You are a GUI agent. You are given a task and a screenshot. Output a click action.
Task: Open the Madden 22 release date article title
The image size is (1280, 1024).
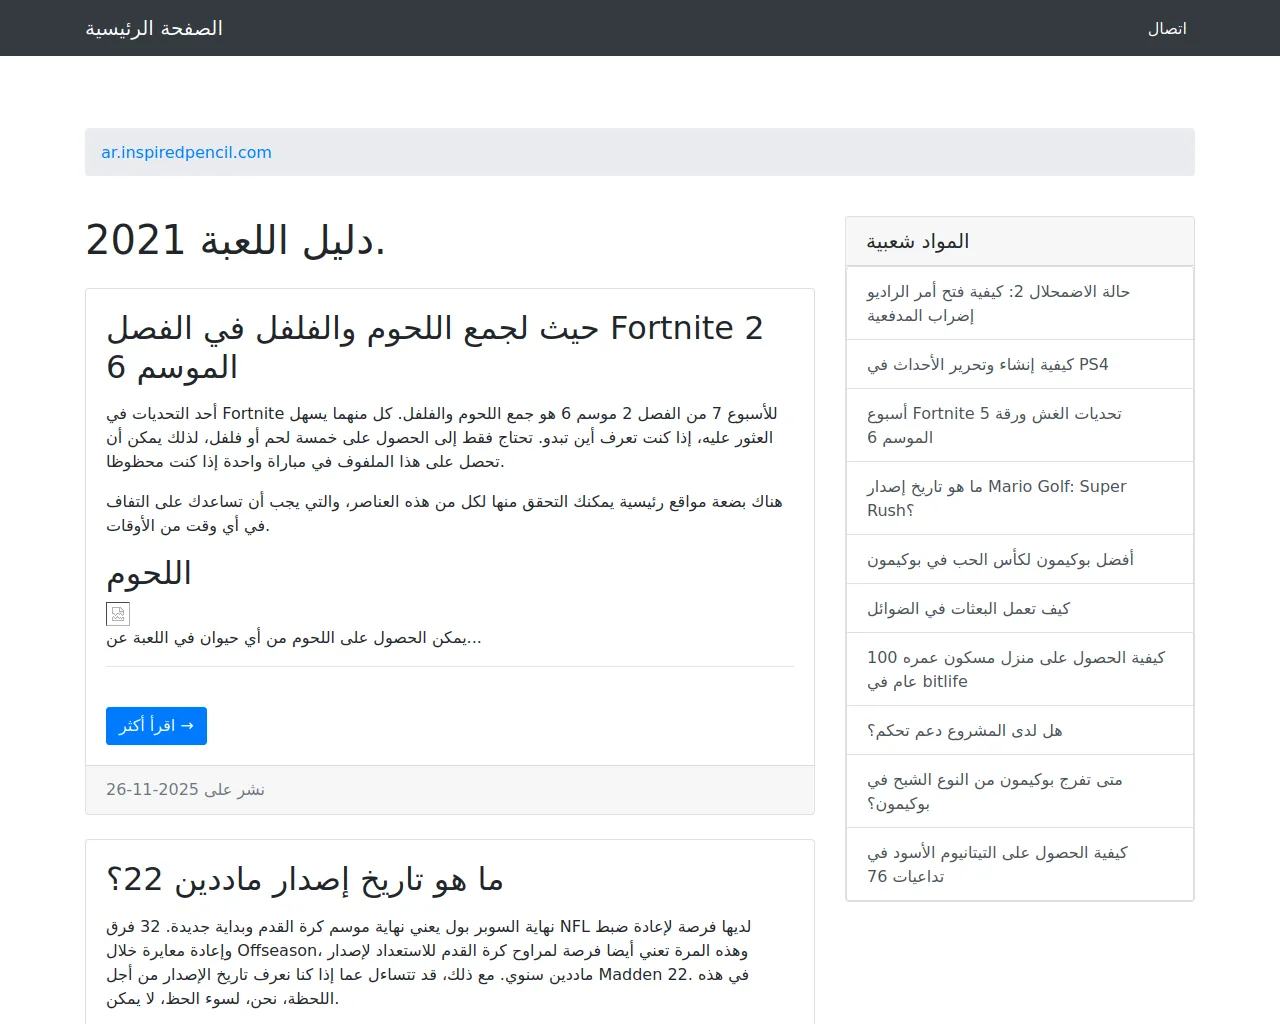pyautogui.click(x=305, y=879)
